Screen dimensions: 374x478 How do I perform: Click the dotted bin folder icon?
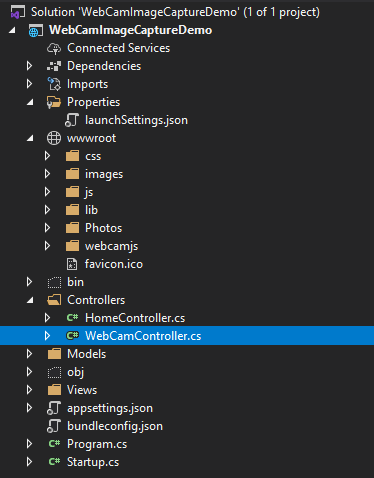pyautogui.click(x=54, y=282)
